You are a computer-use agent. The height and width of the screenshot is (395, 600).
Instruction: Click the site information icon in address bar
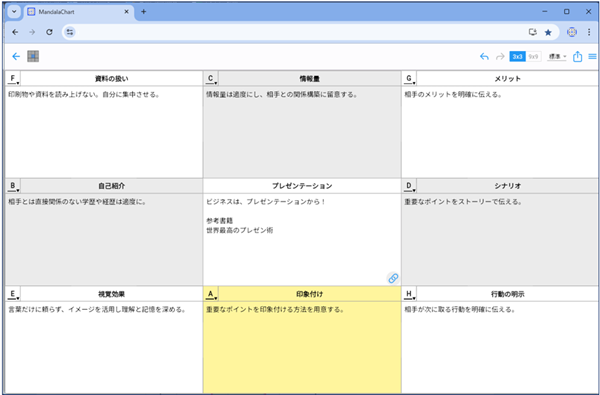point(69,32)
